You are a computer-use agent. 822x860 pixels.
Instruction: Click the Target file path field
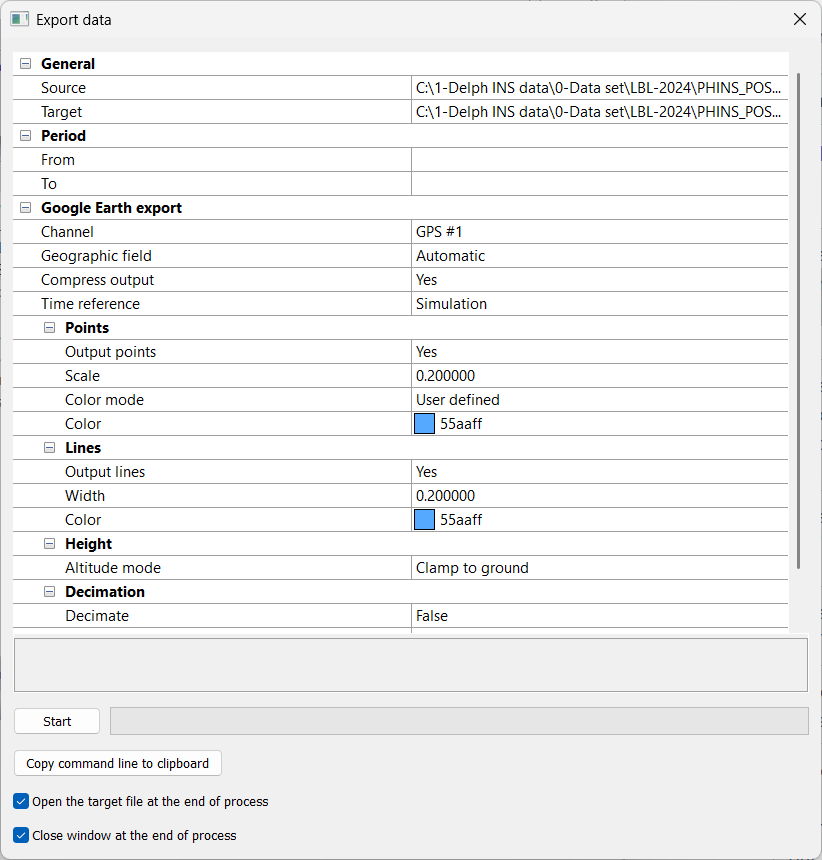coord(599,112)
